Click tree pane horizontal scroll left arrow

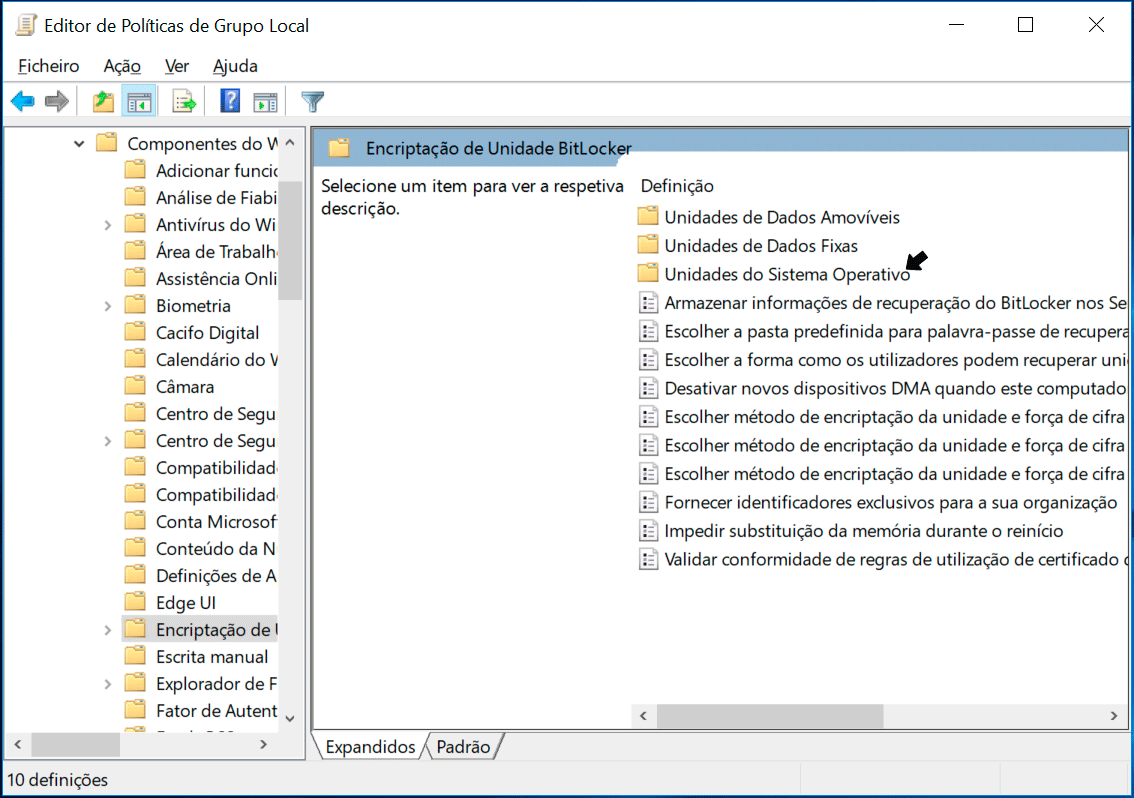tap(17, 744)
